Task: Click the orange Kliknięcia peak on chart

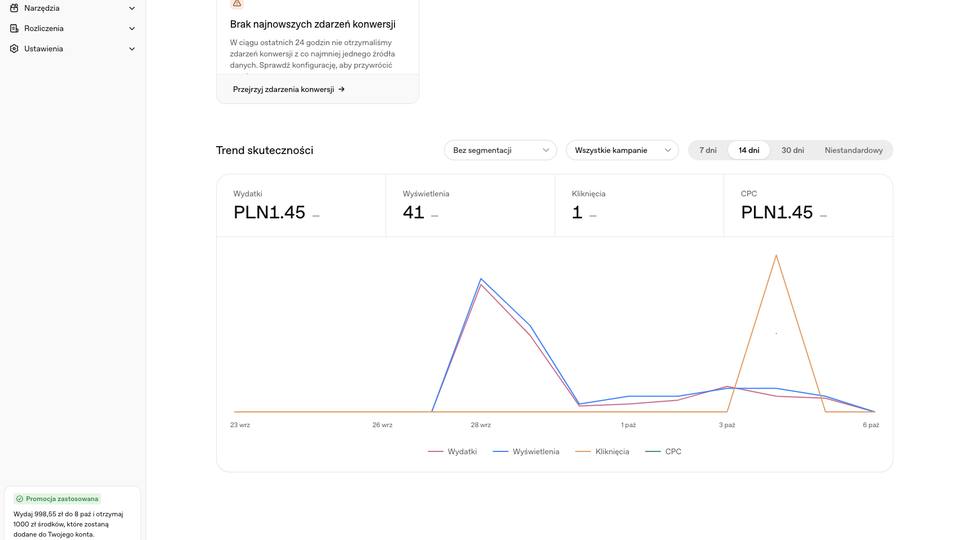Action: click(x=776, y=256)
